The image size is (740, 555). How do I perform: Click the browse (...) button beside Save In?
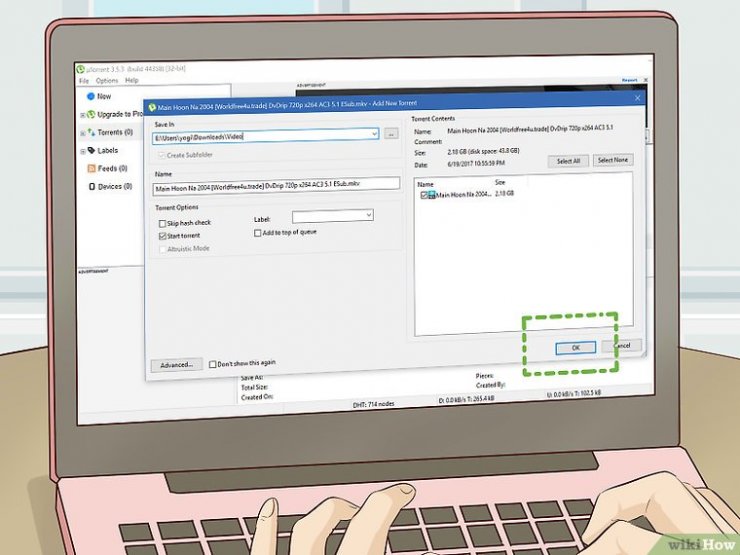click(391, 134)
